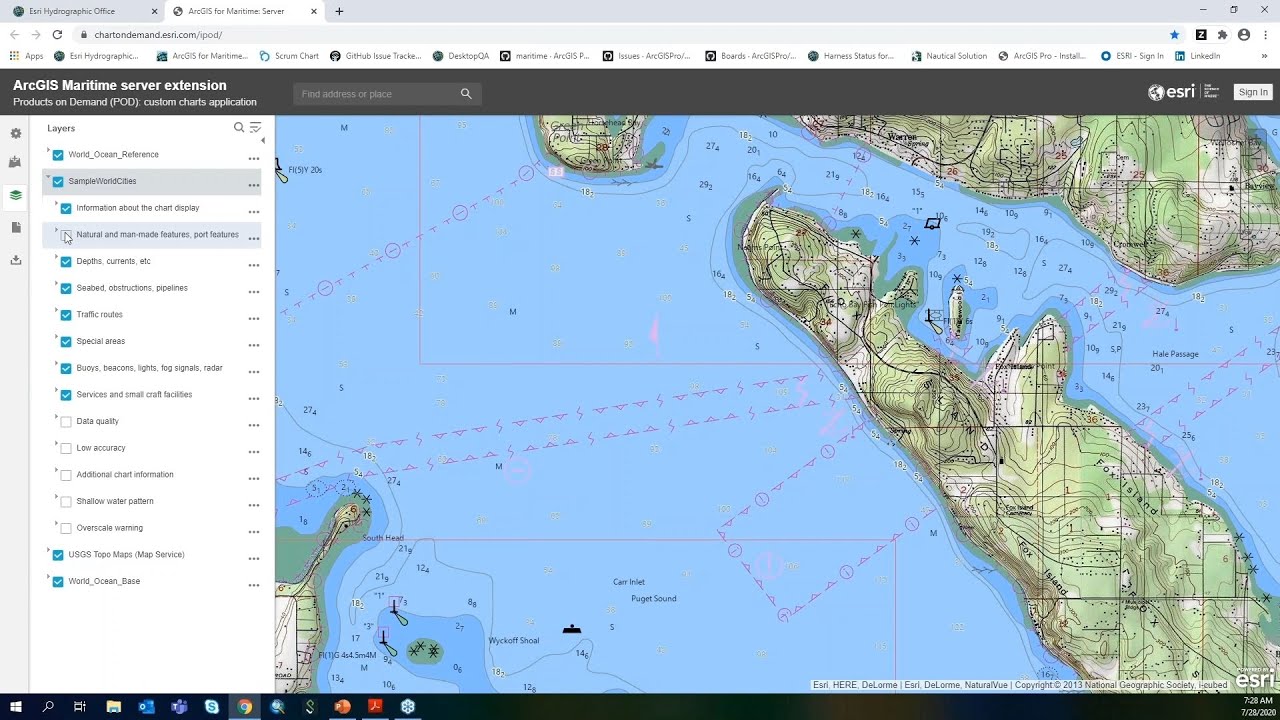
Task: Uncheck SampleWorldCities layer checkbox
Action: (58, 182)
